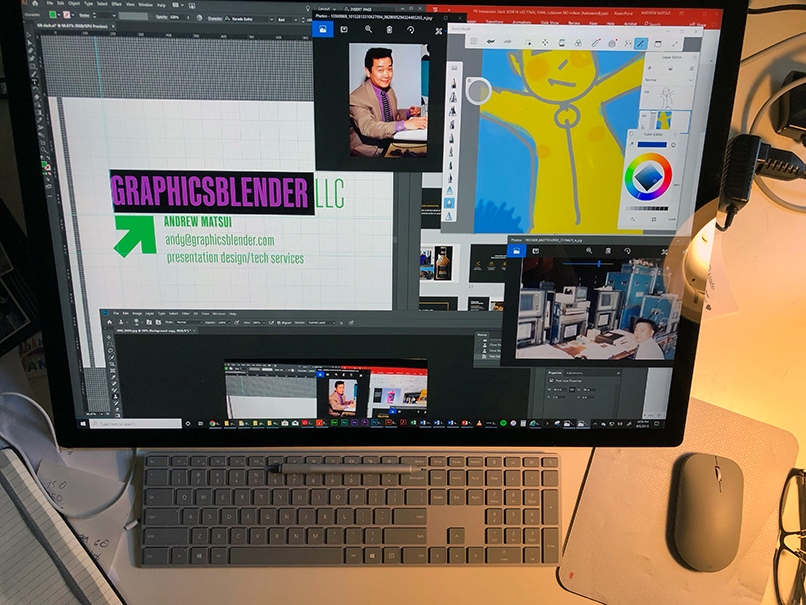The height and width of the screenshot is (605, 806).
Task: Open Edit & Create in top Photos window
Action: (438, 31)
